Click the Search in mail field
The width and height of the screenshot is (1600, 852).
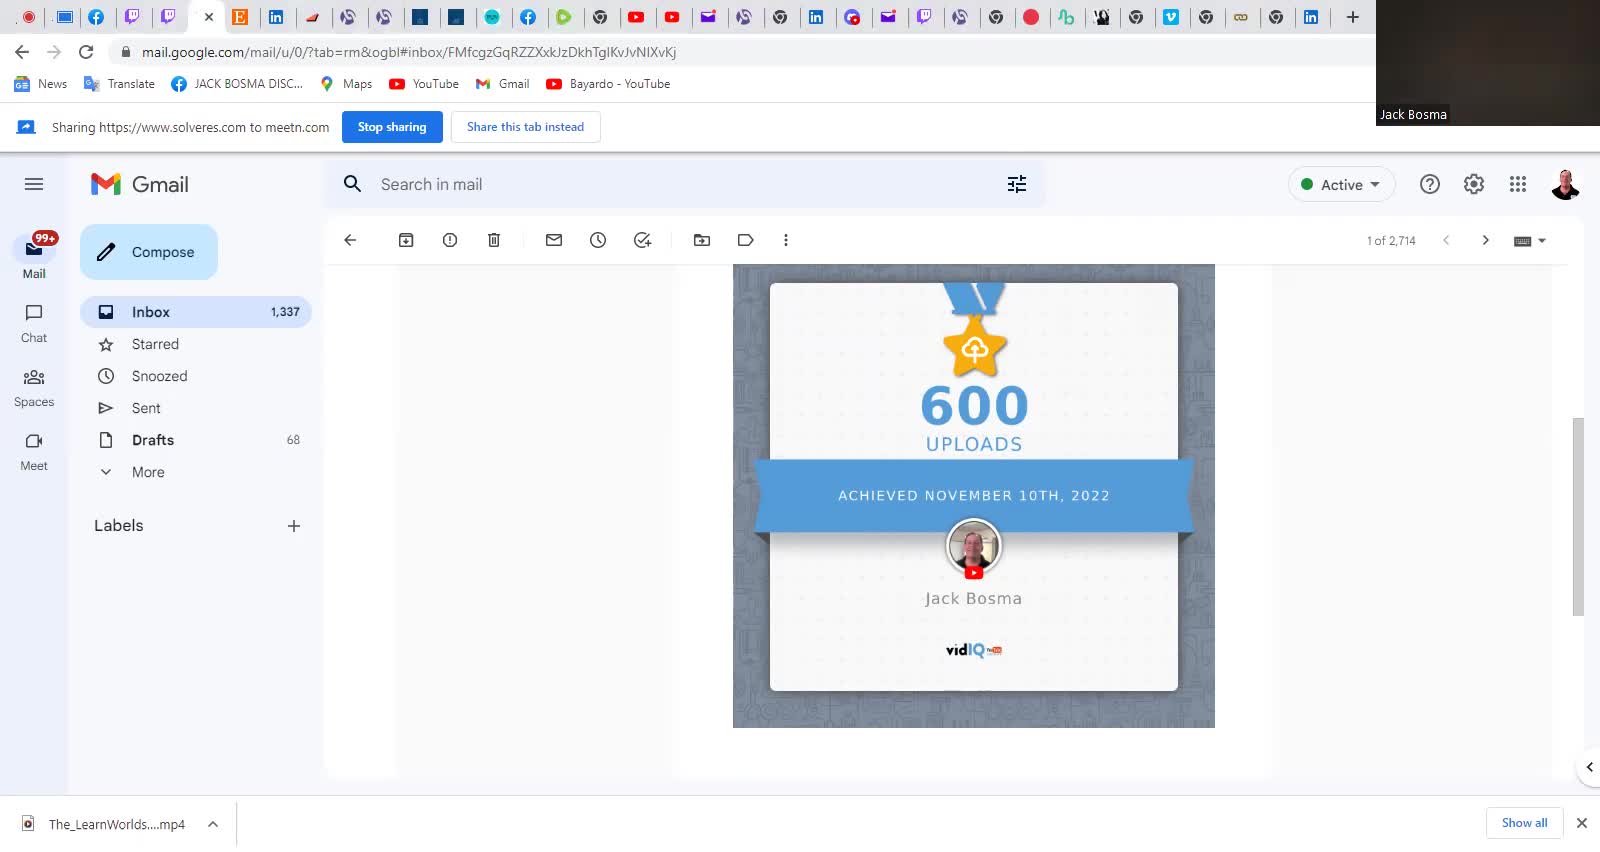pos(685,184)
